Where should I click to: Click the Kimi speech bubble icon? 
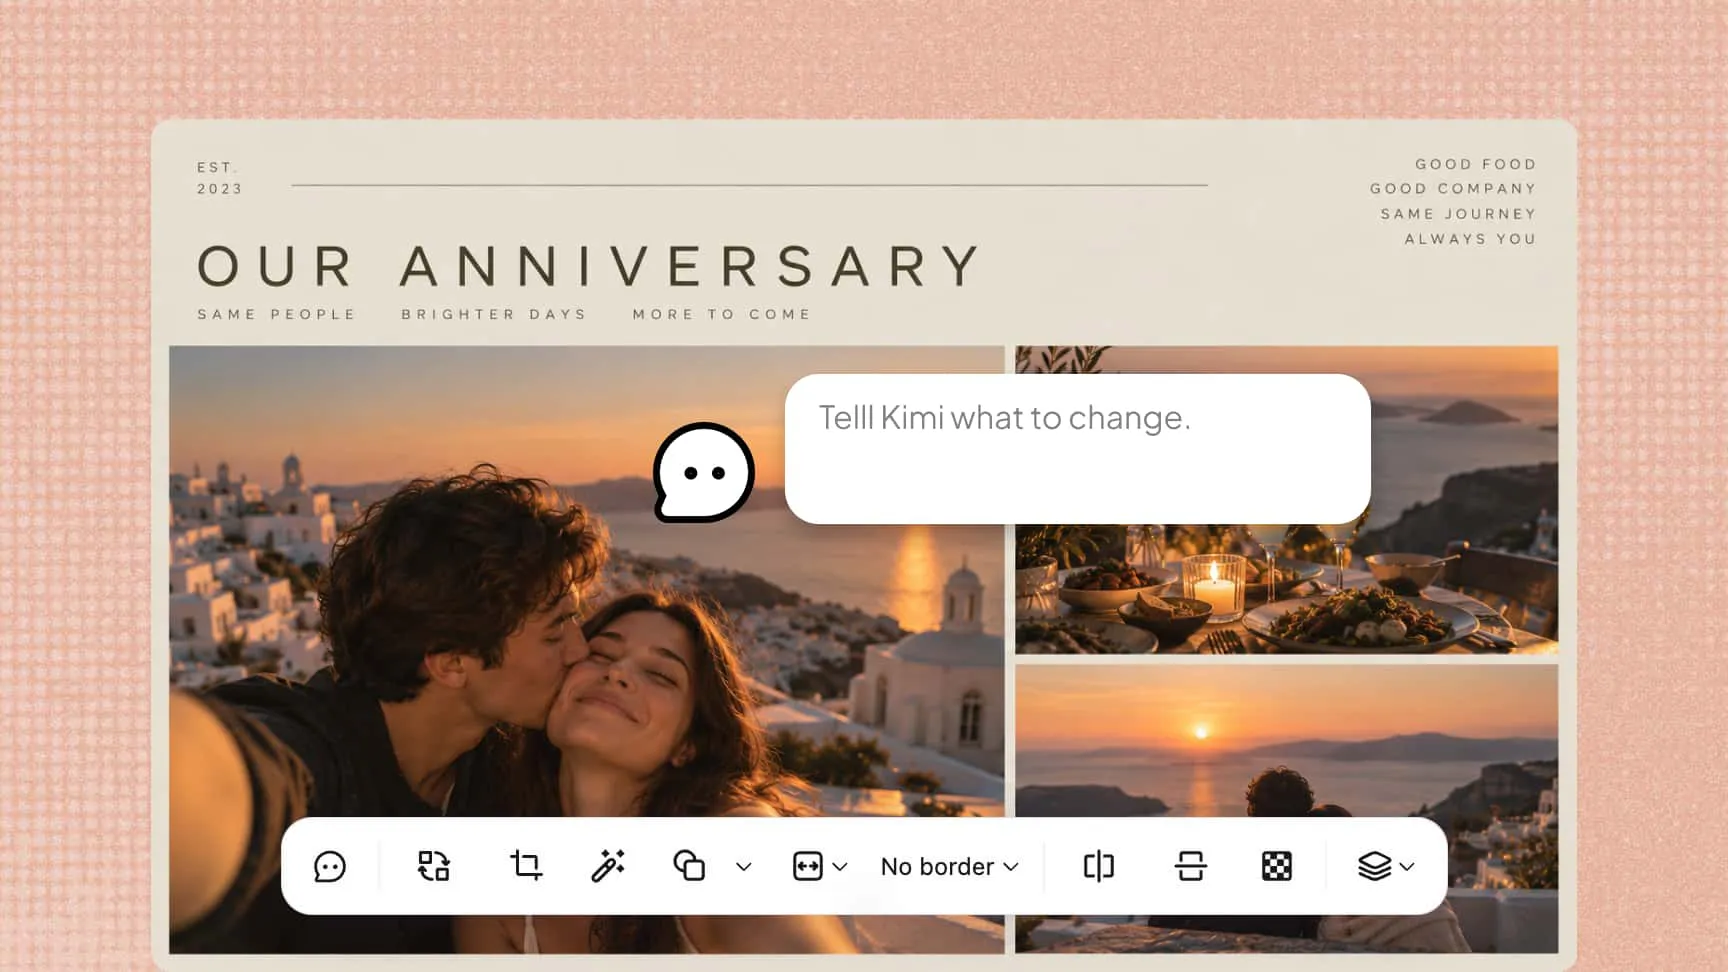click(704, 472)
